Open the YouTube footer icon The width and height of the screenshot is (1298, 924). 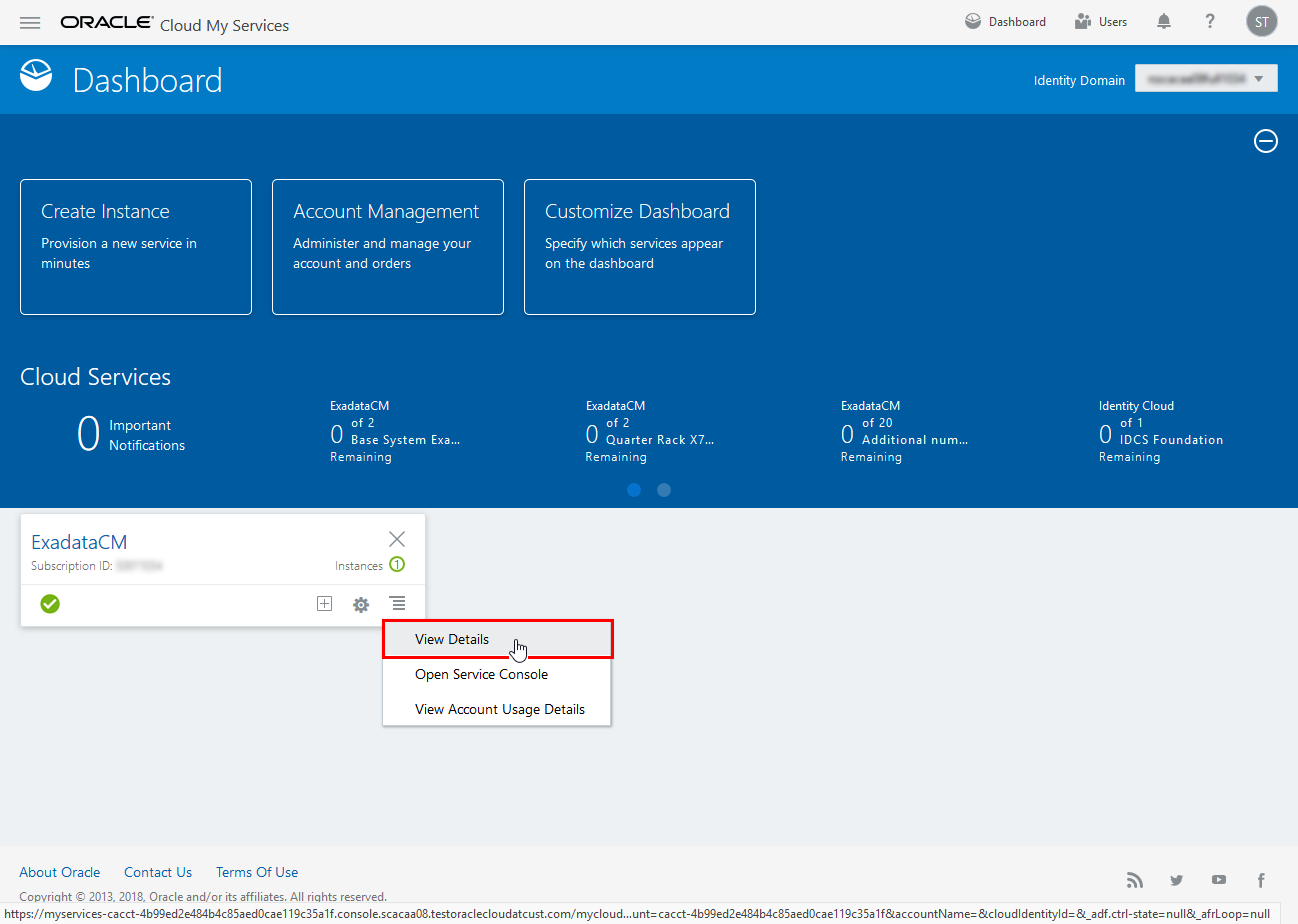coord(1218,880)
